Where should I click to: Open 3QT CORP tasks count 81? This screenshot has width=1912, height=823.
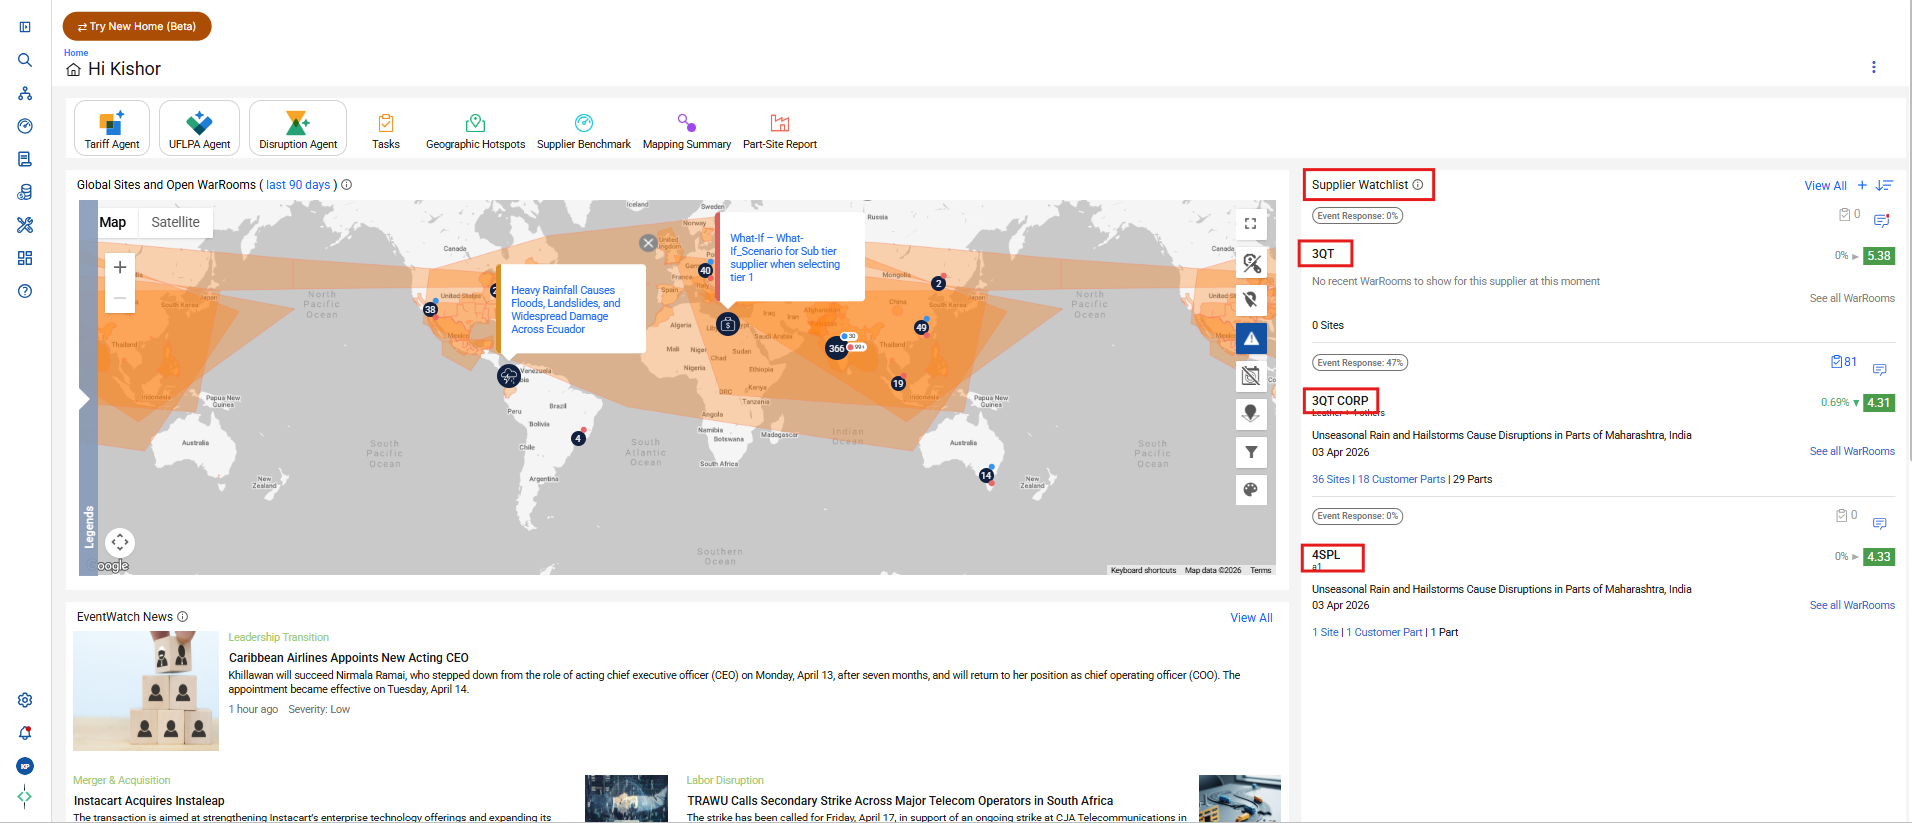1844,362
